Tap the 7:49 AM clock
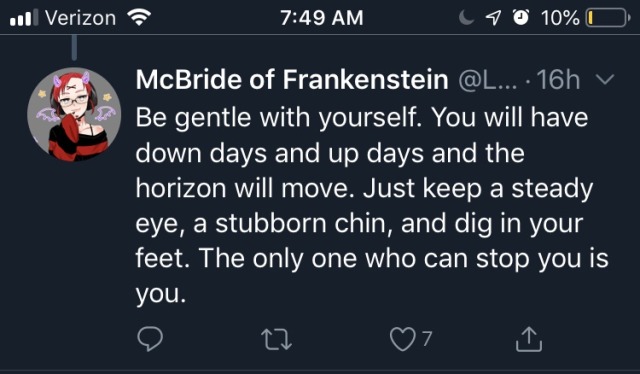The height and width of the screenshot is (374, 640). click(322, 18)
